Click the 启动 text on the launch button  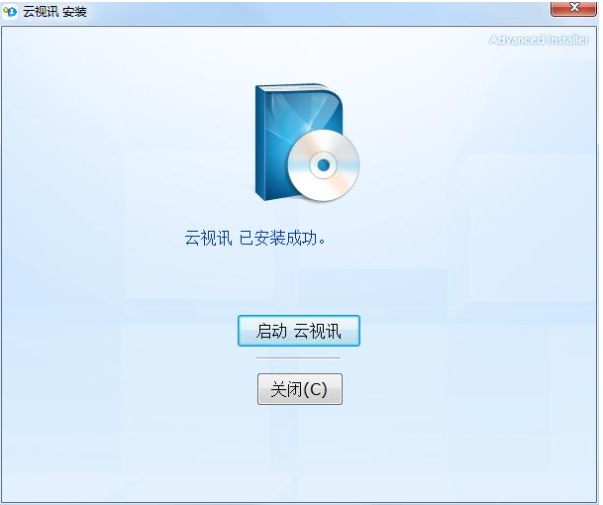(x=272, y=331)
